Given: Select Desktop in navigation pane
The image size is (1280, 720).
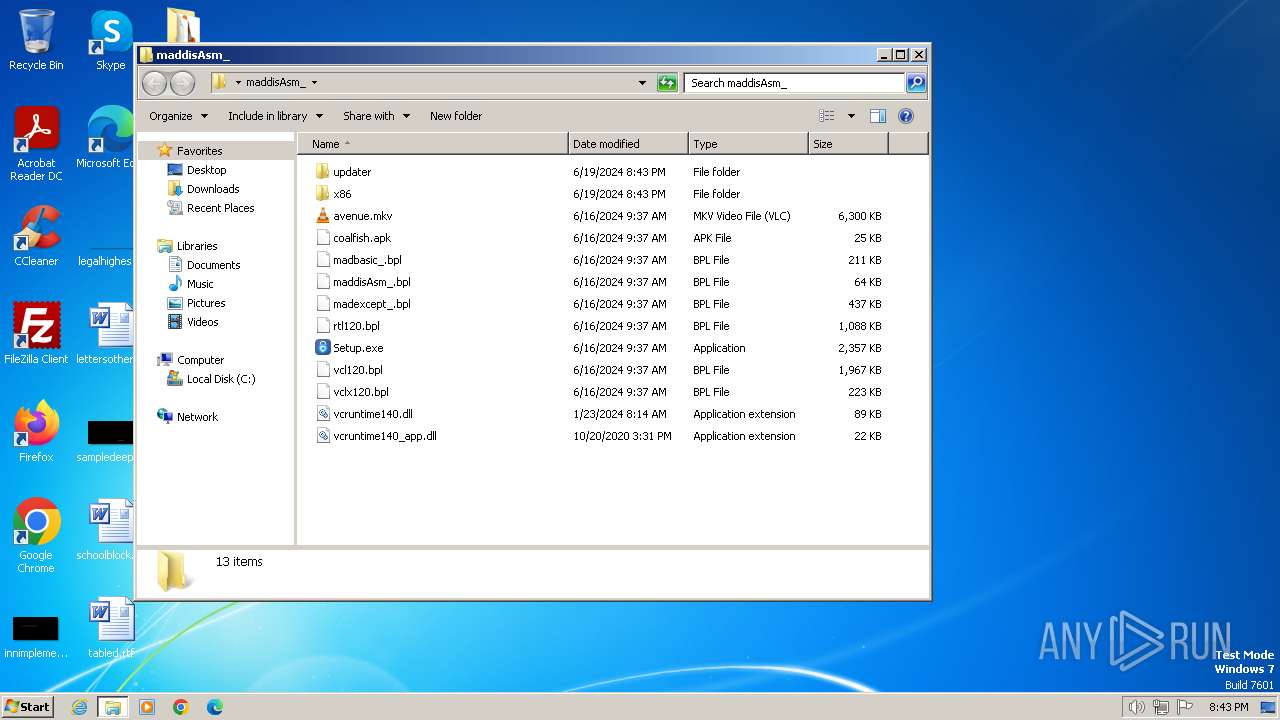Looking at the screenshot, I should (206, 170).
